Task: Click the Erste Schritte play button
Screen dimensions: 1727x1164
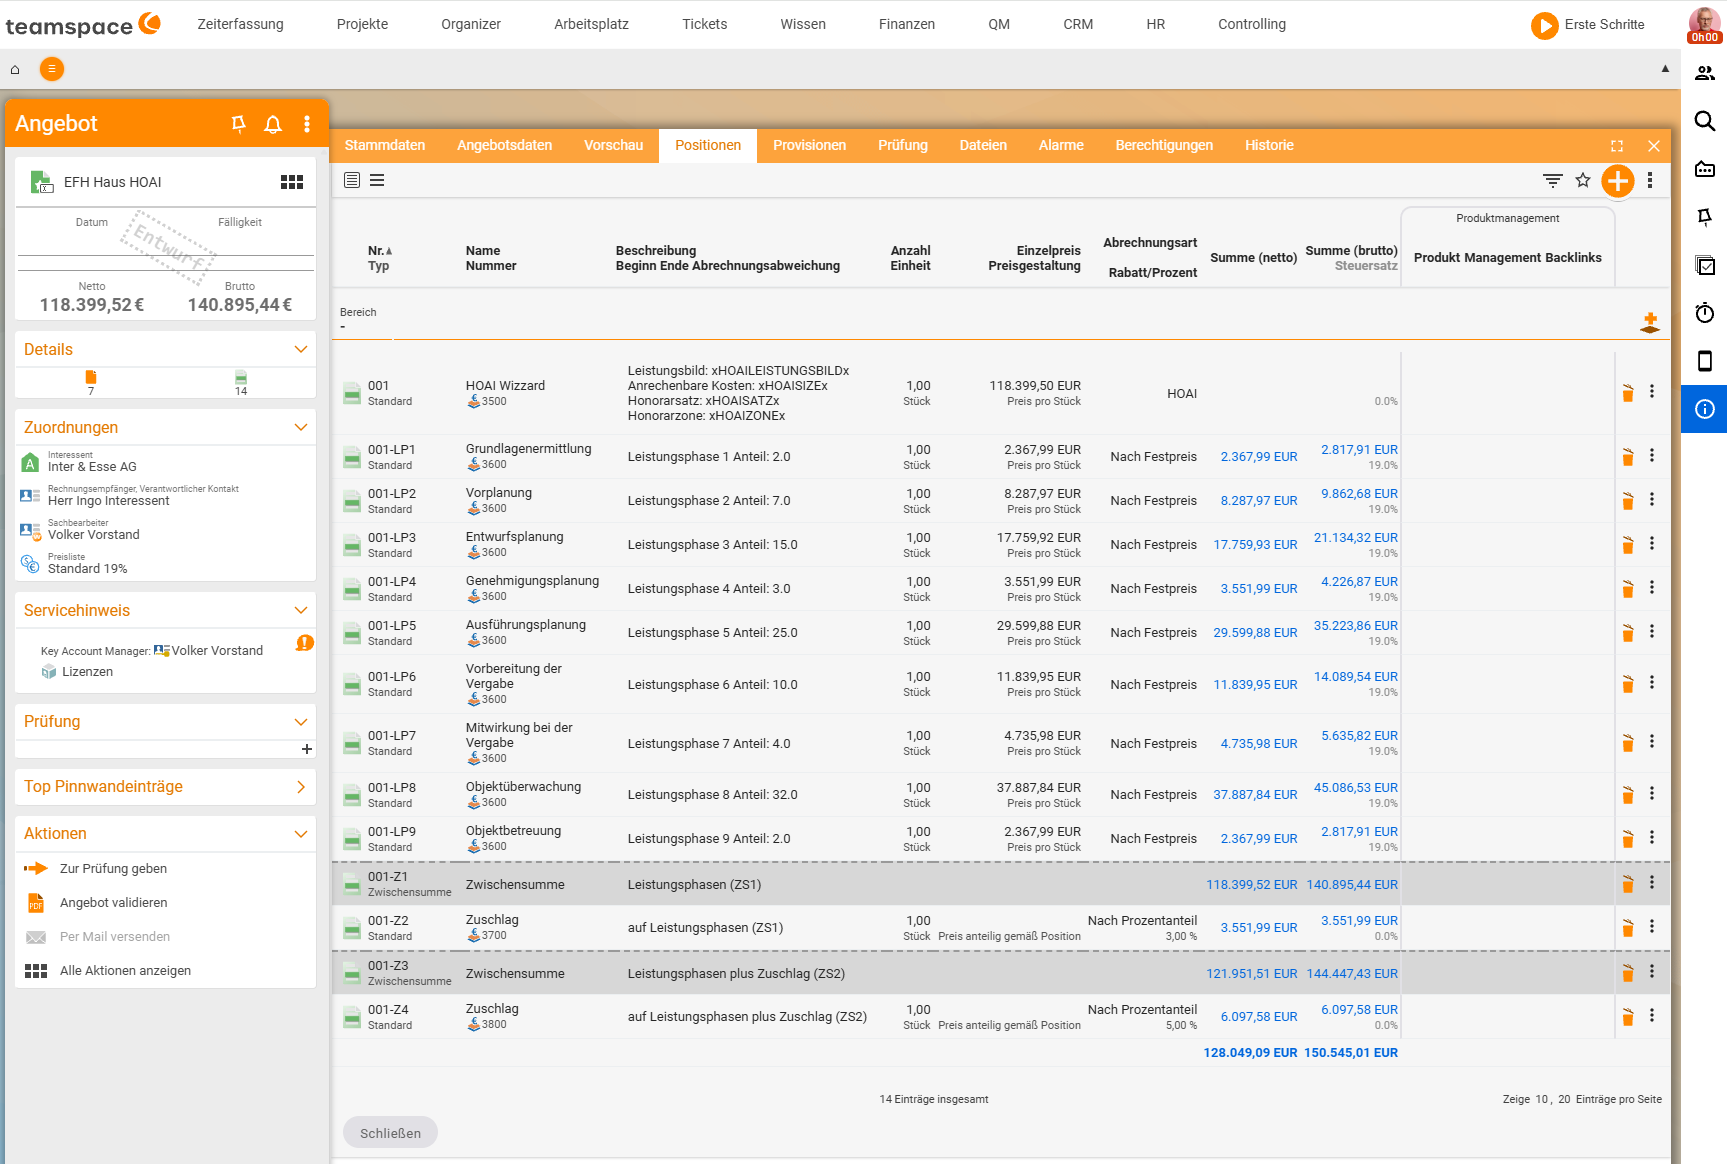Action: [x=1545, y=25]
